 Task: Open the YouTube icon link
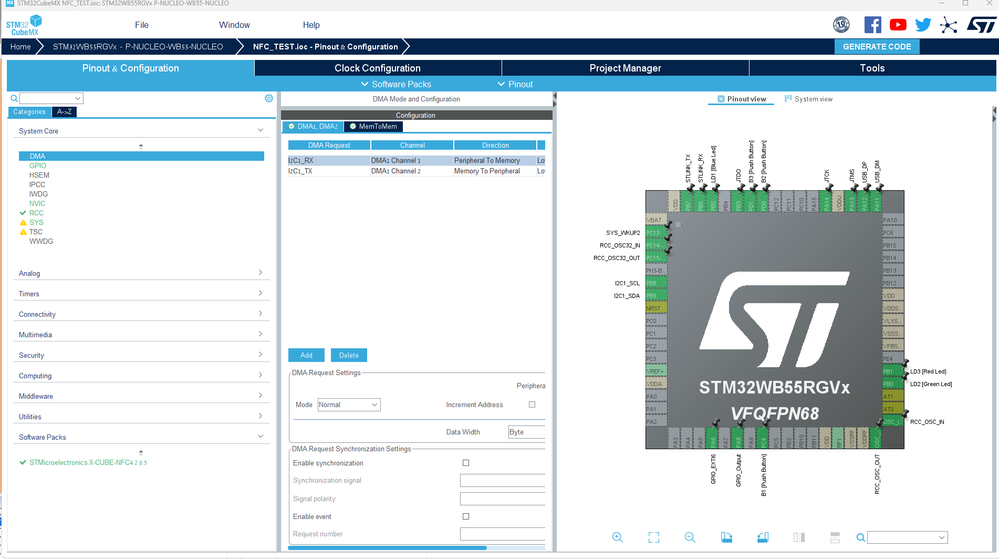pos(898,25)
